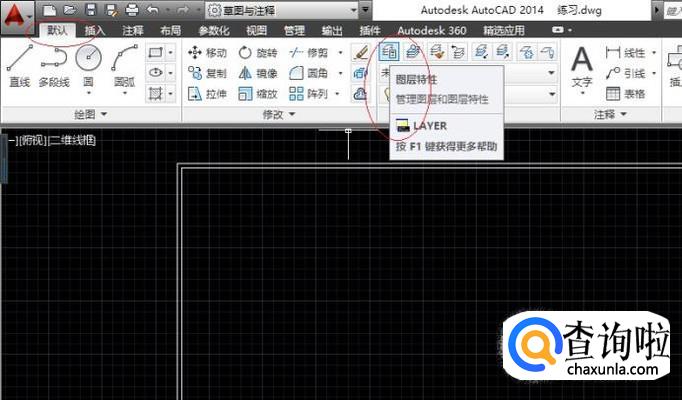Viewport: 682px width, 400px height.
Task: Click the Table (表格) button
Action: pyautogui.click(x=626, y=93)
